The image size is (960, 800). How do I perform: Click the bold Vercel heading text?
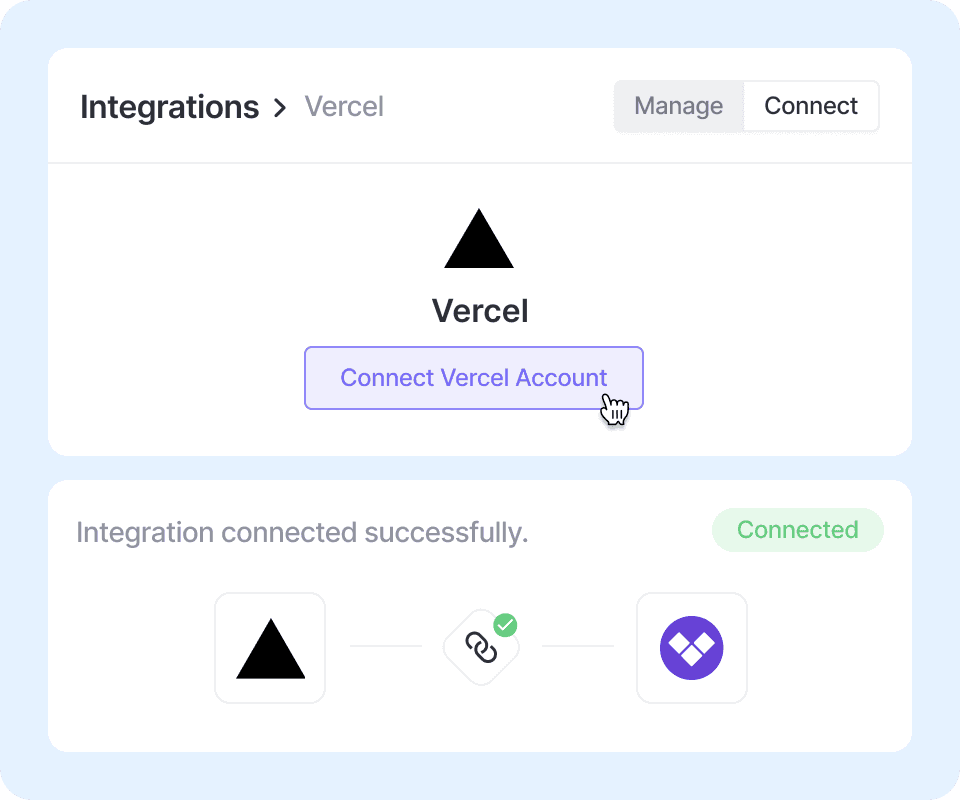click(480, 311)
